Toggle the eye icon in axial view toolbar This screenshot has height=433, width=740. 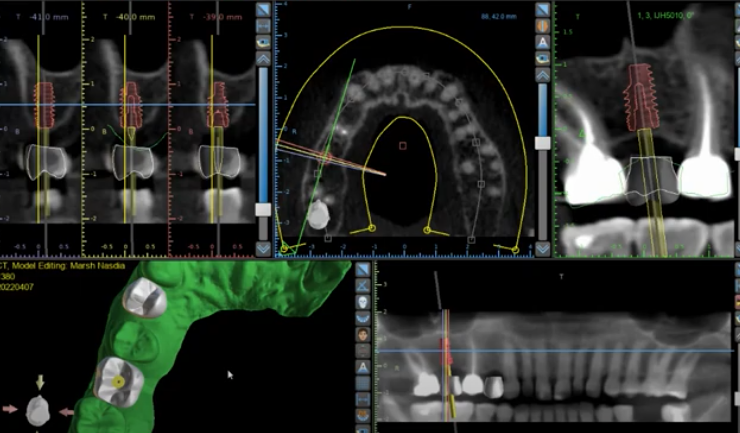(542, 59)
